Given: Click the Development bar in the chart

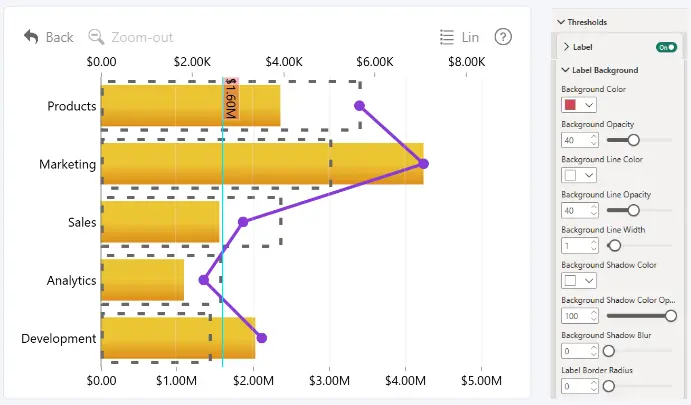Looking at the screenshot, I should click(178, 338).
